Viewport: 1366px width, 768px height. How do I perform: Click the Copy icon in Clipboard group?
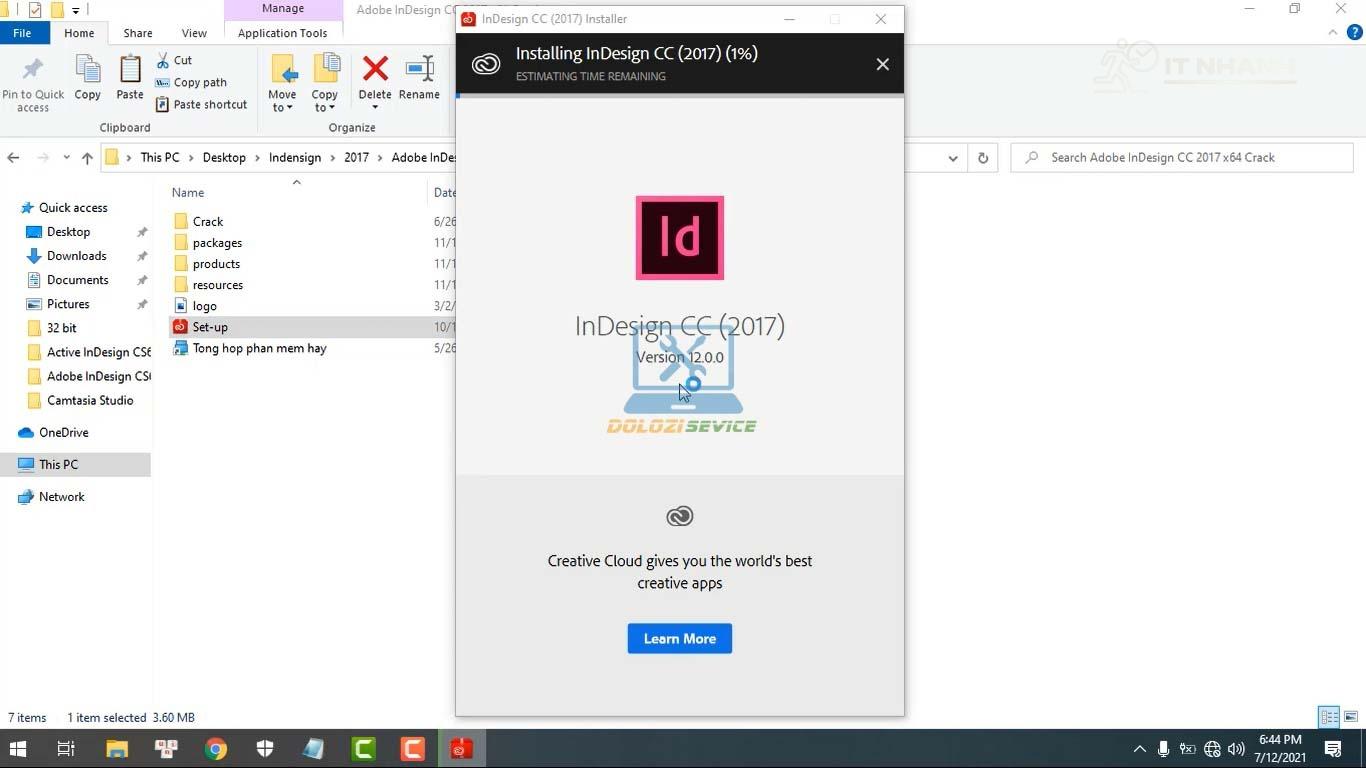coord(88,72)
